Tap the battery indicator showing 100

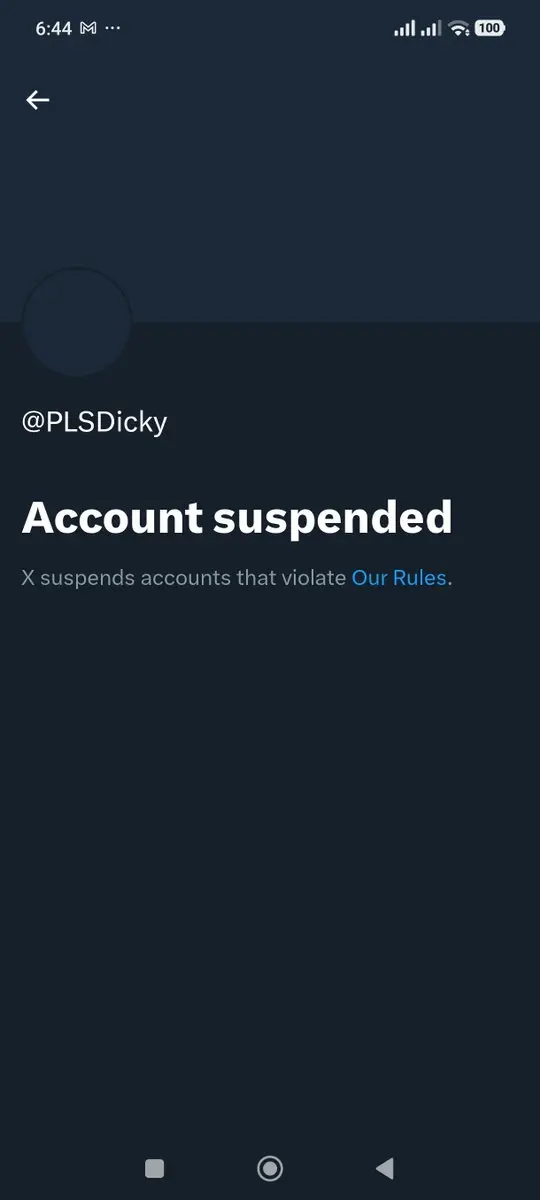coord(489,29)
